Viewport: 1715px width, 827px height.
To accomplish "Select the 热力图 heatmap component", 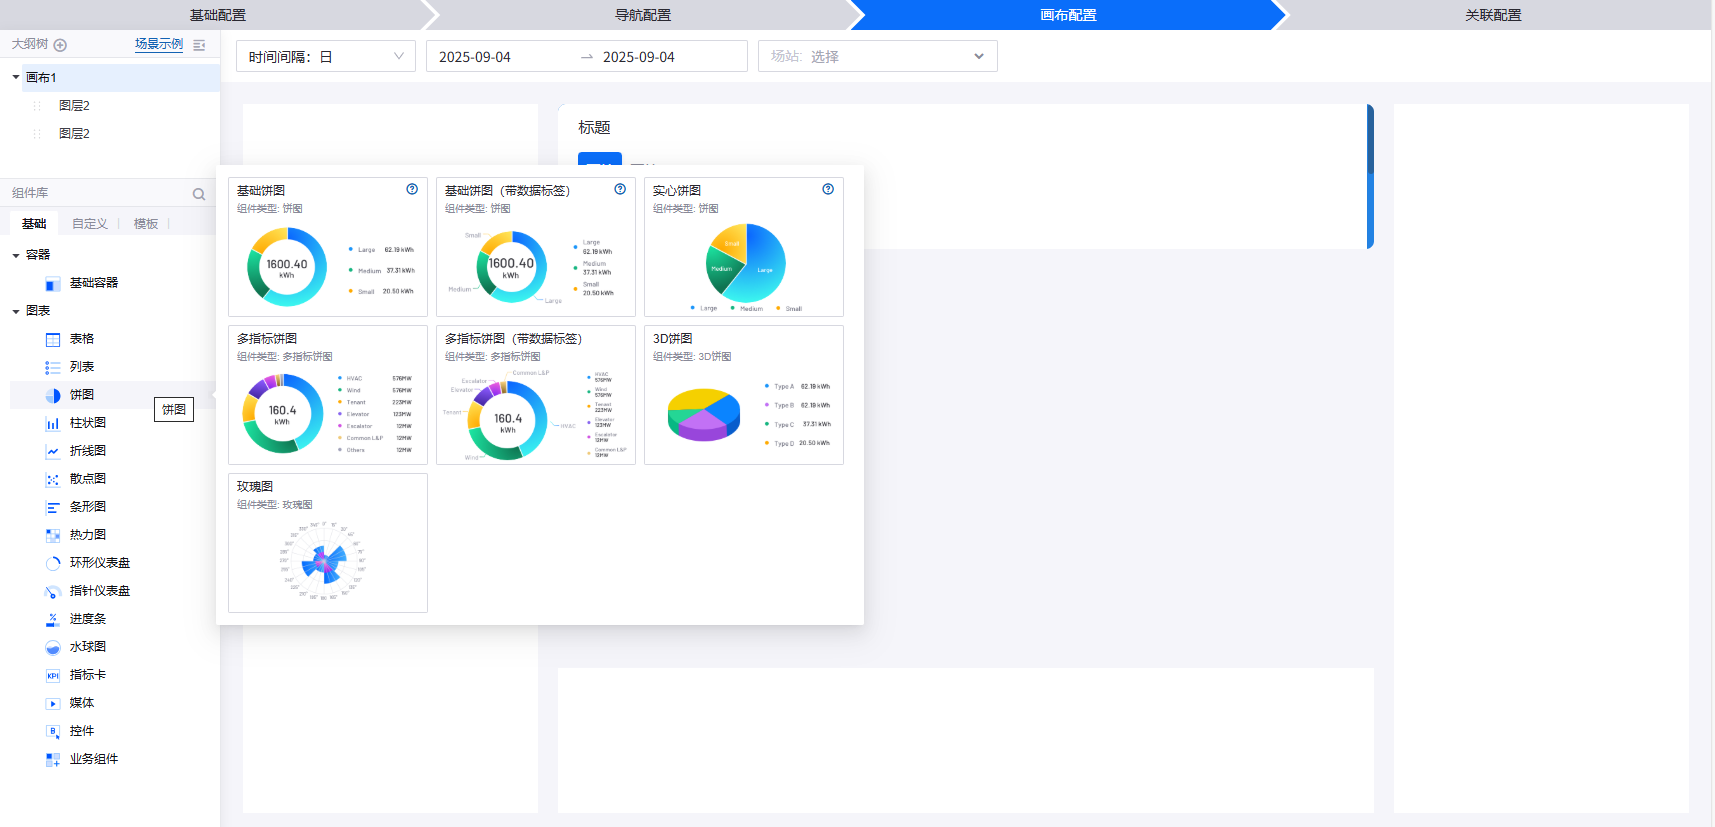I will tap(87, 535).
